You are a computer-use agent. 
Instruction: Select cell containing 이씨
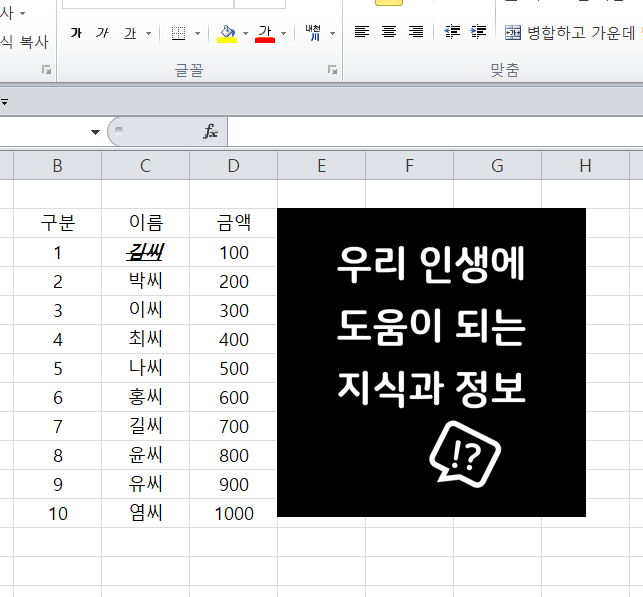tap(146, 310)
